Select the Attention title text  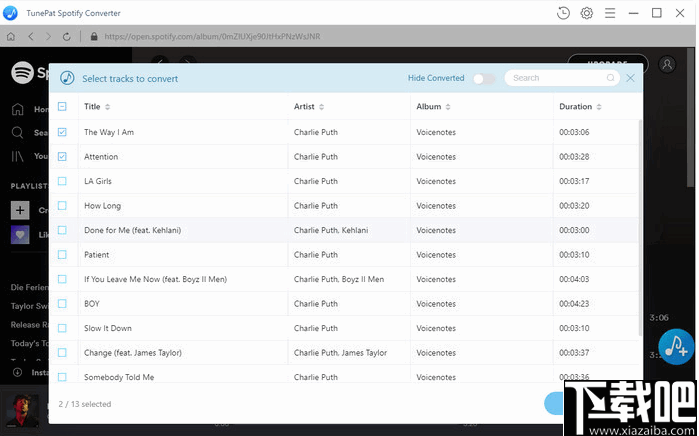coord(101,156)
